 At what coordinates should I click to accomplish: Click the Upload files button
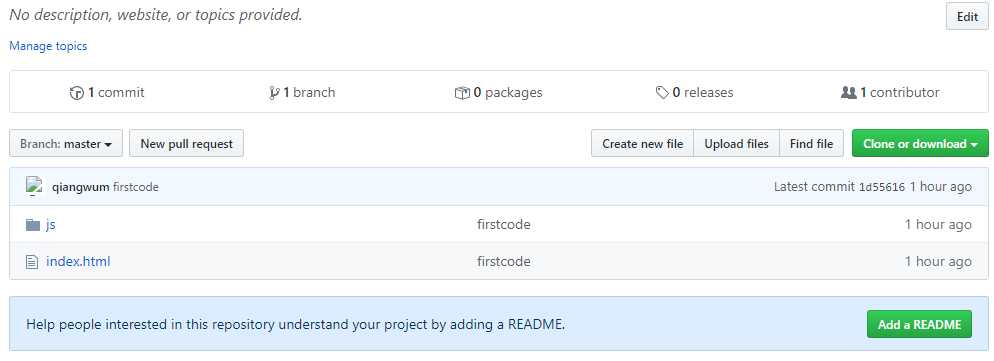point(737,144)
